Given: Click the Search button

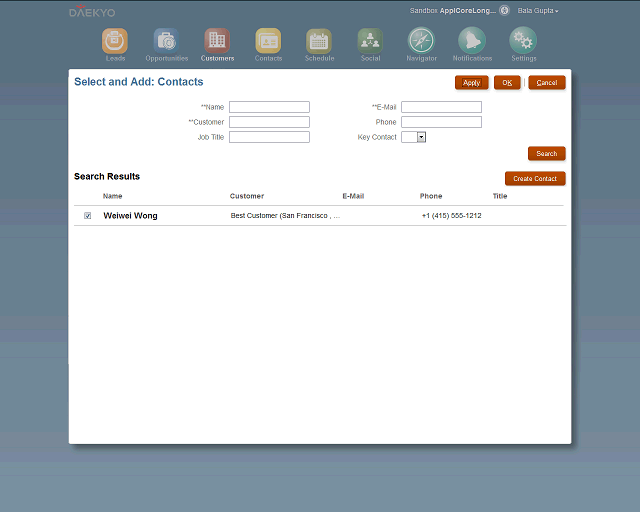Looking at the screenshot, I should coord(547,154).
